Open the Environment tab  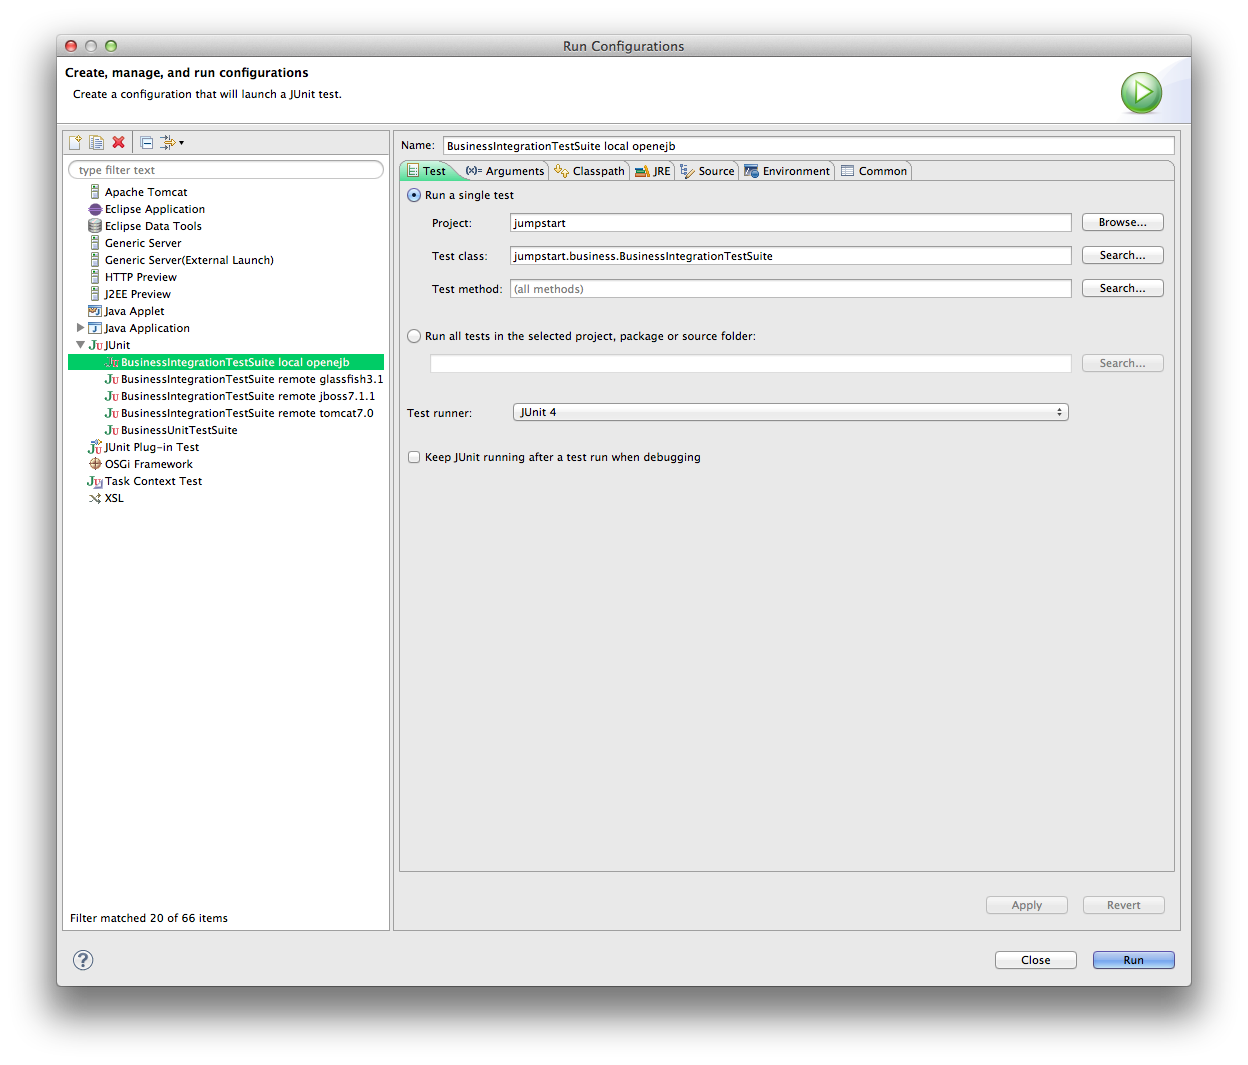[787, 171]
